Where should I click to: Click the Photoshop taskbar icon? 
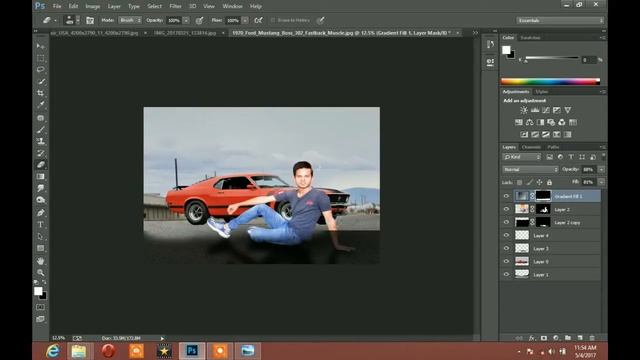coord(192,351)
